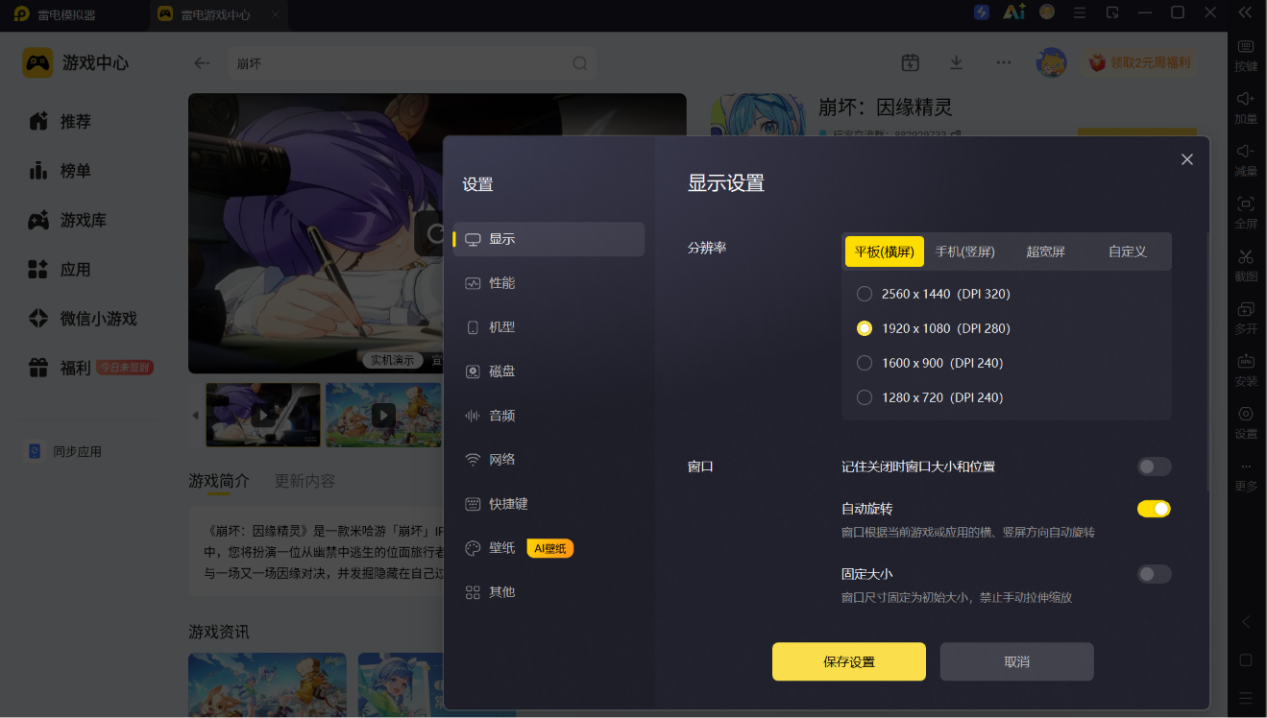Click the blue lightning icon in title bar
This screenshot has height=718, width=1267.
982,12
